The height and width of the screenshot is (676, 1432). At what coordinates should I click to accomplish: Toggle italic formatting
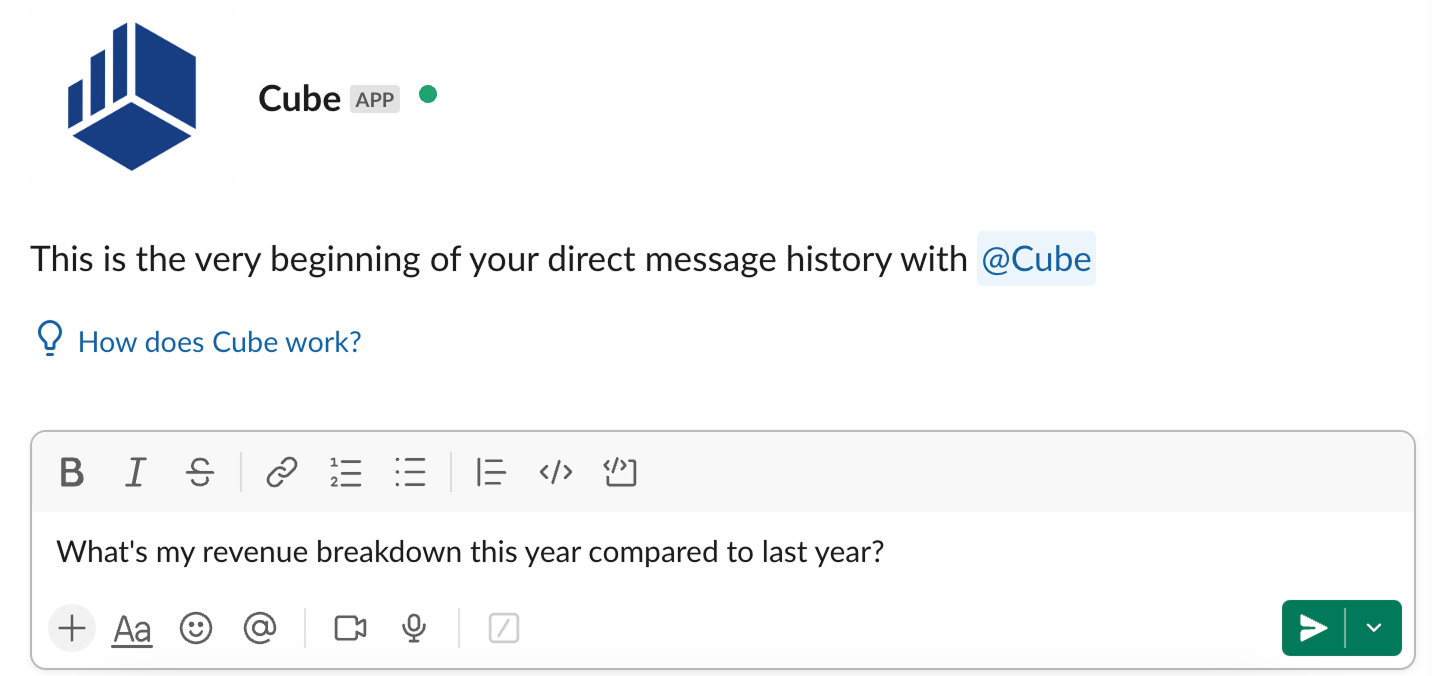(135, 472)
